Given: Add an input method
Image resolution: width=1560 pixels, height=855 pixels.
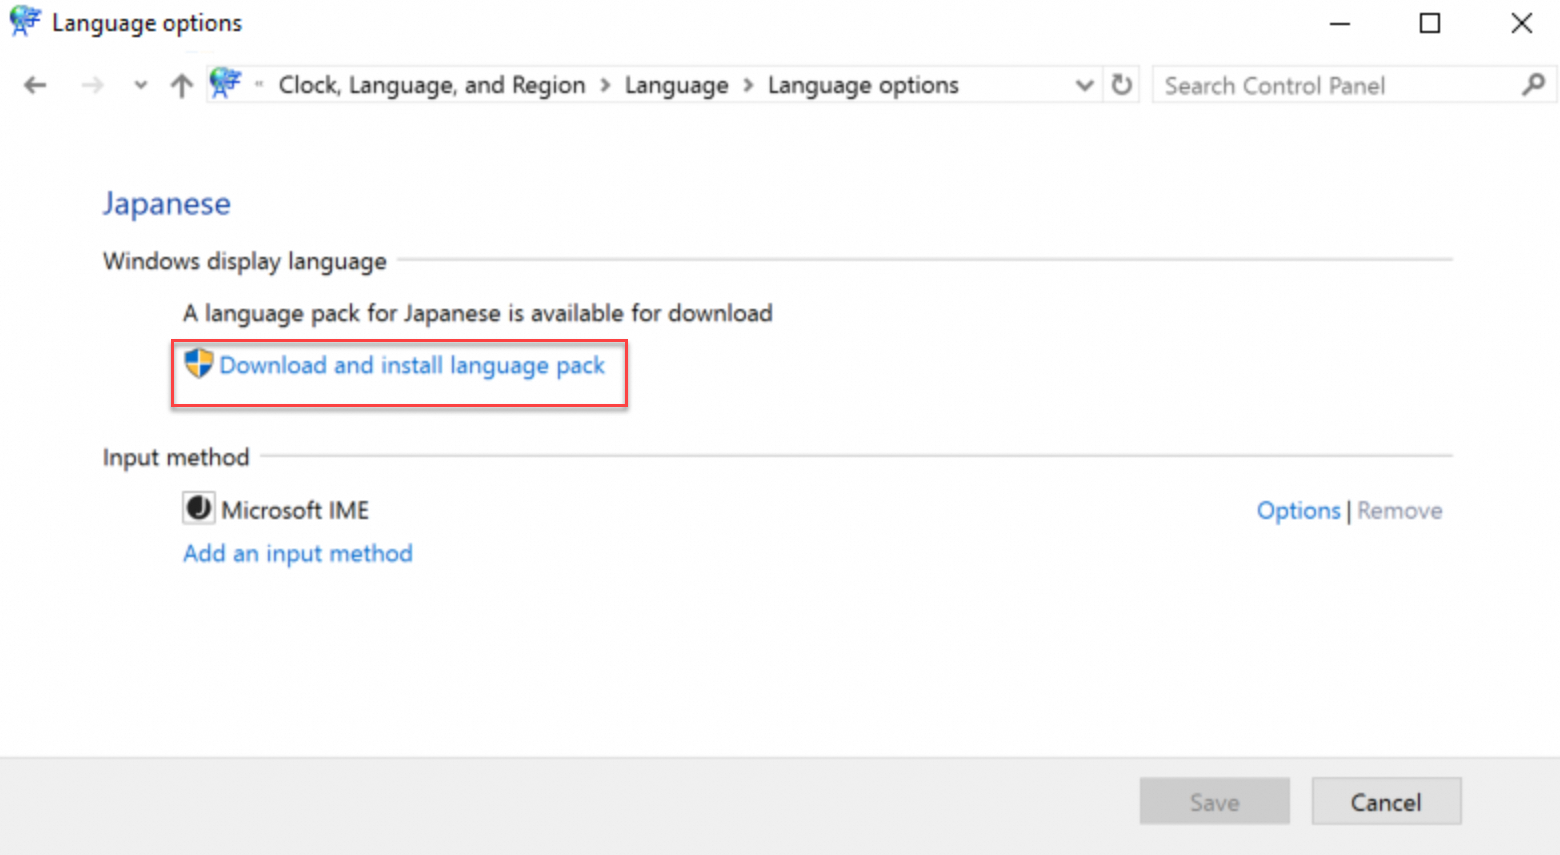Looking at the screenshot, I should 298,554.
